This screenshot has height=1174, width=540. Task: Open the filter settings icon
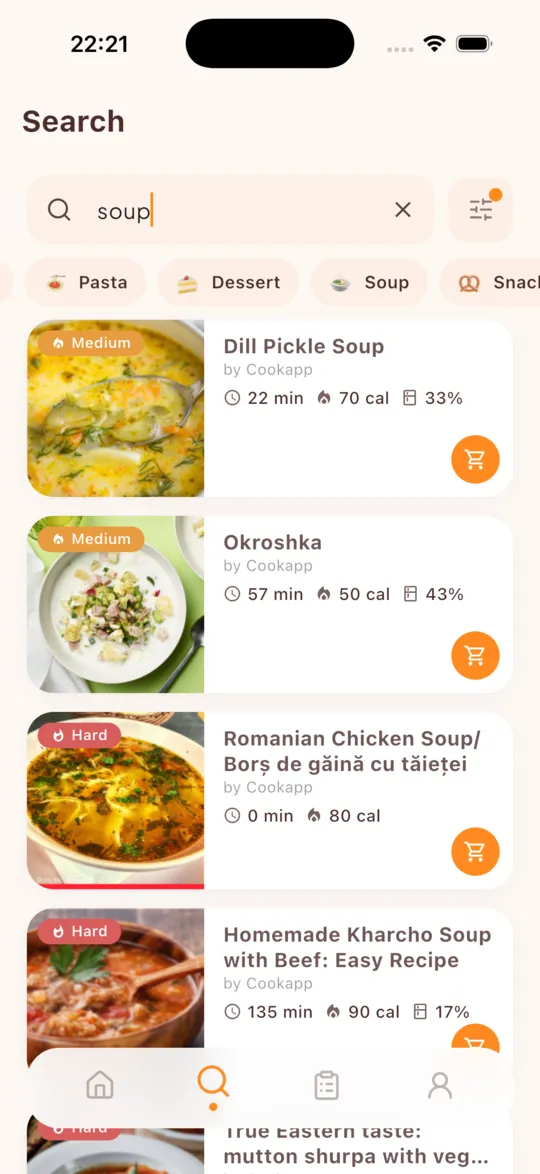[481, 210]
